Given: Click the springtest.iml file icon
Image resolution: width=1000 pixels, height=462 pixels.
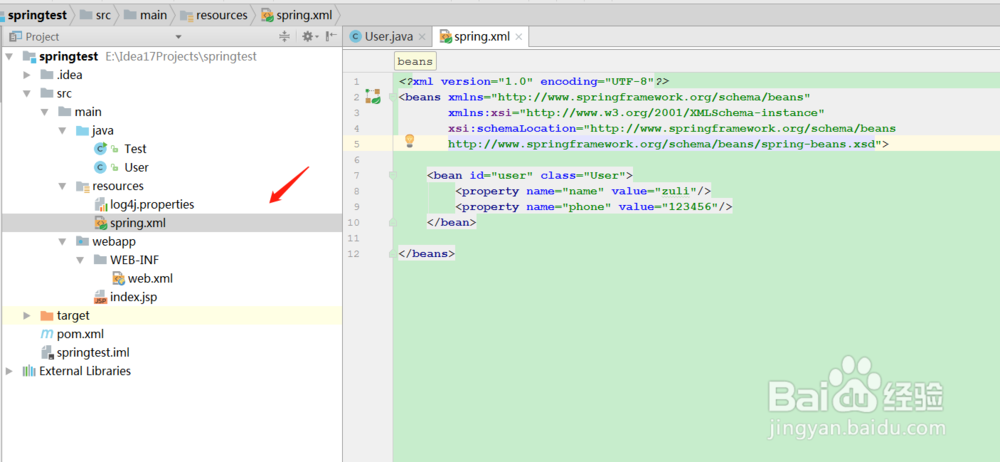Looking at the screenshot, I should pos(47,352).
